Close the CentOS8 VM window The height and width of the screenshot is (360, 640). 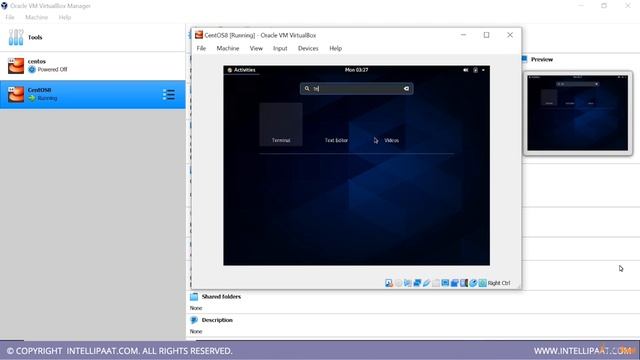510,35
